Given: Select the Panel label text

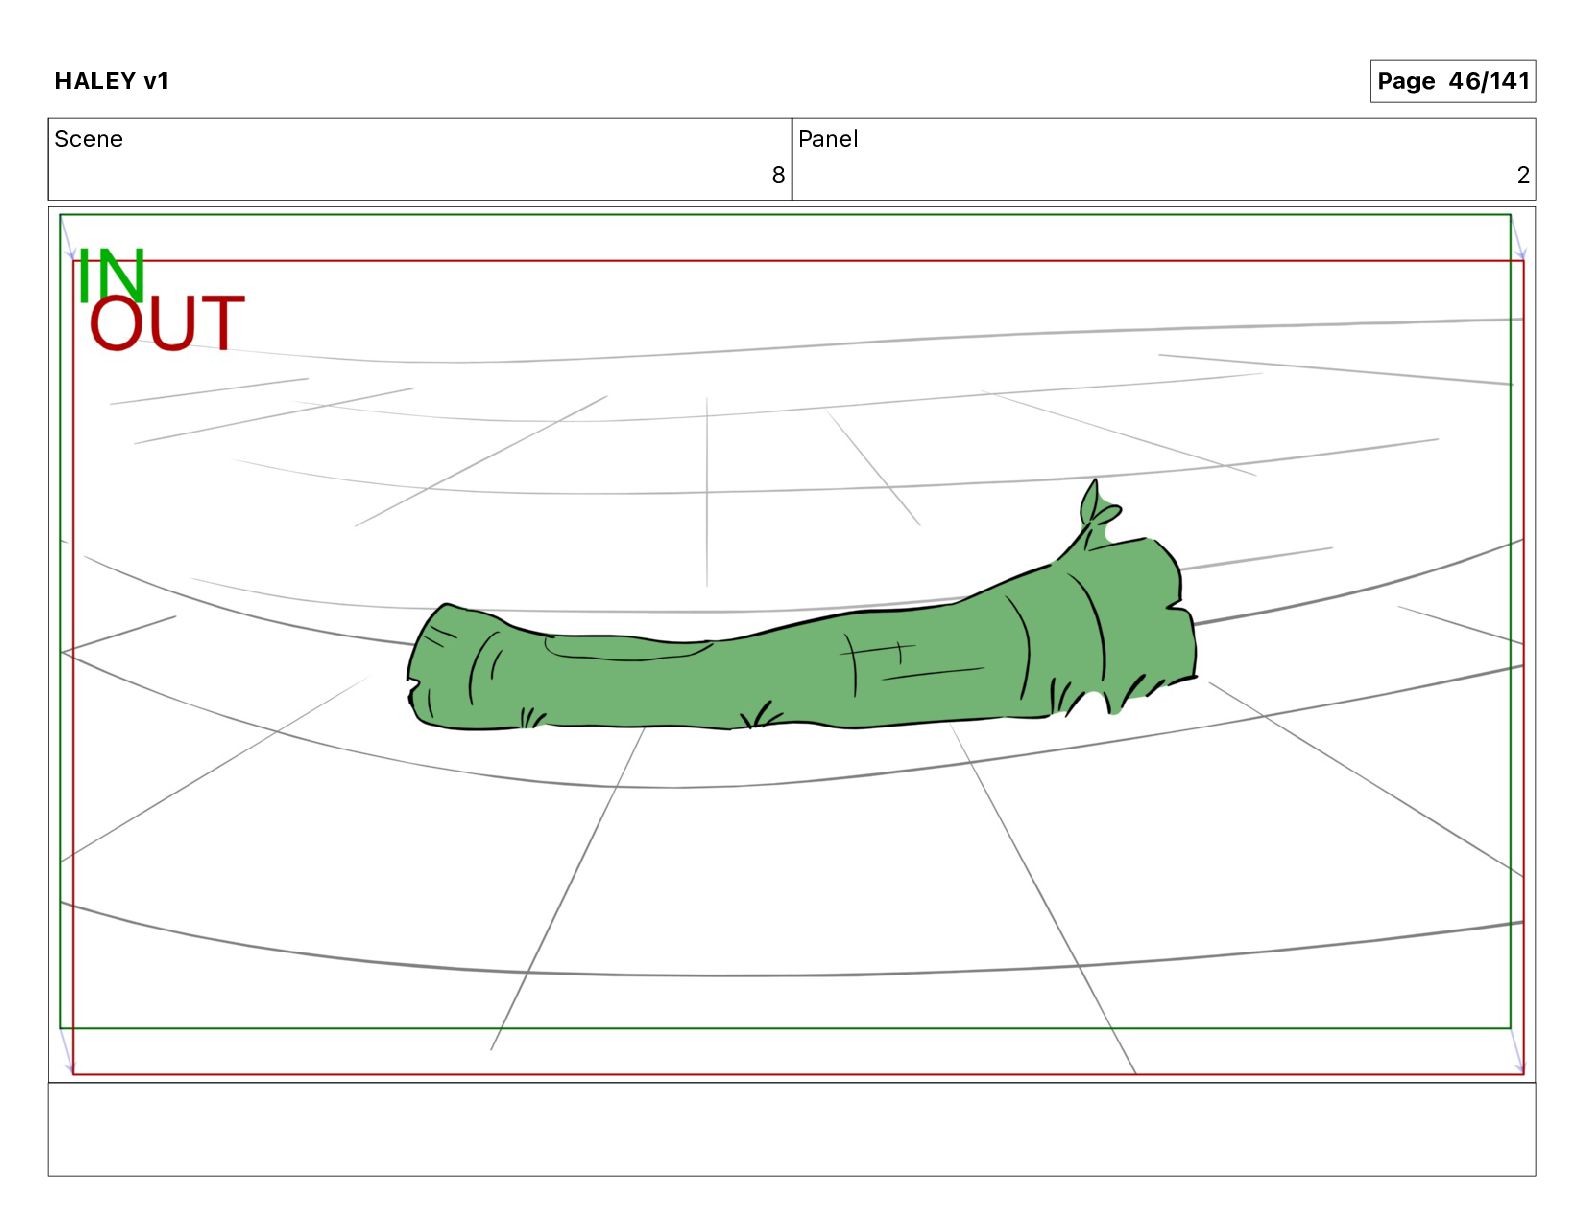Looking at the screenshot, I should 828,139.
